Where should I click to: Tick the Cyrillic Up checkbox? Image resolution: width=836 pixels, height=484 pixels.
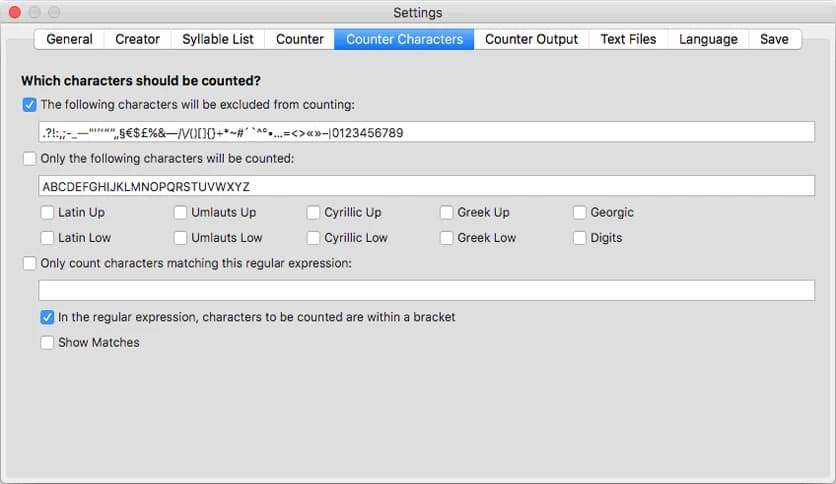click(x=314, y=212)
